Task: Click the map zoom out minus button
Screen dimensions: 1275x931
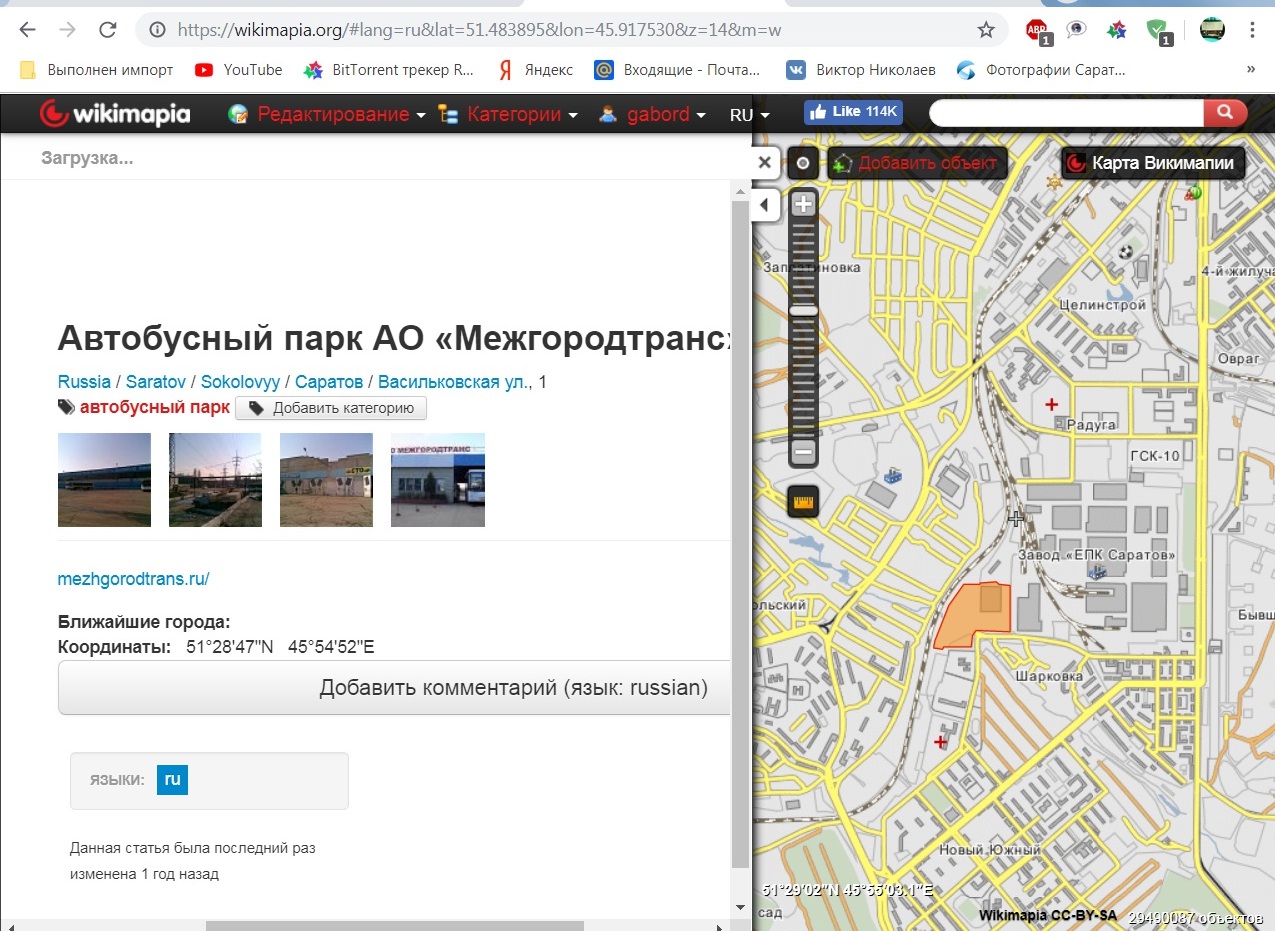Action: coord(803,453)
